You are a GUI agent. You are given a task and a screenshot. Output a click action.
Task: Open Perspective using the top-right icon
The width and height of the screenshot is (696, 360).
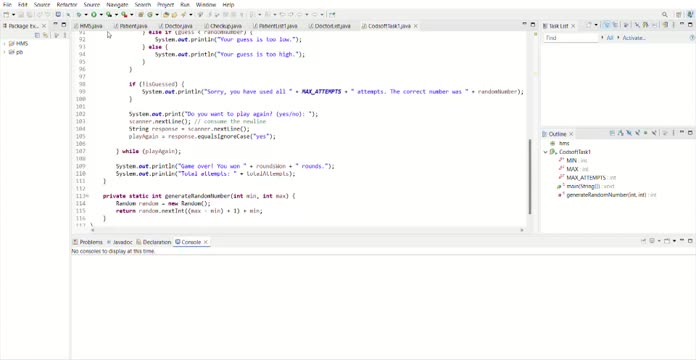pos(678,15)
